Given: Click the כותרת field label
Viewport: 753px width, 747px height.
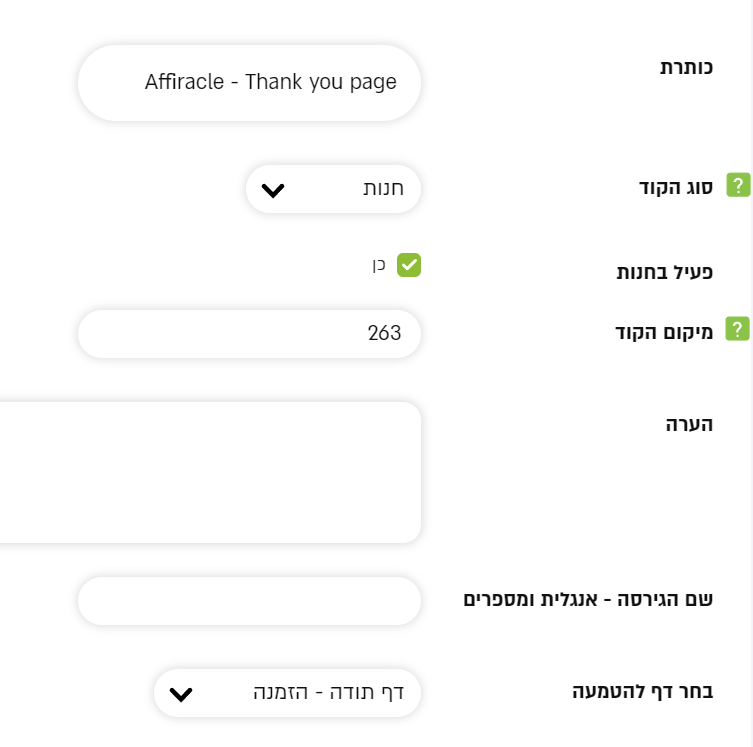Looking at the screenshot, I should click(x=686, y=68).
